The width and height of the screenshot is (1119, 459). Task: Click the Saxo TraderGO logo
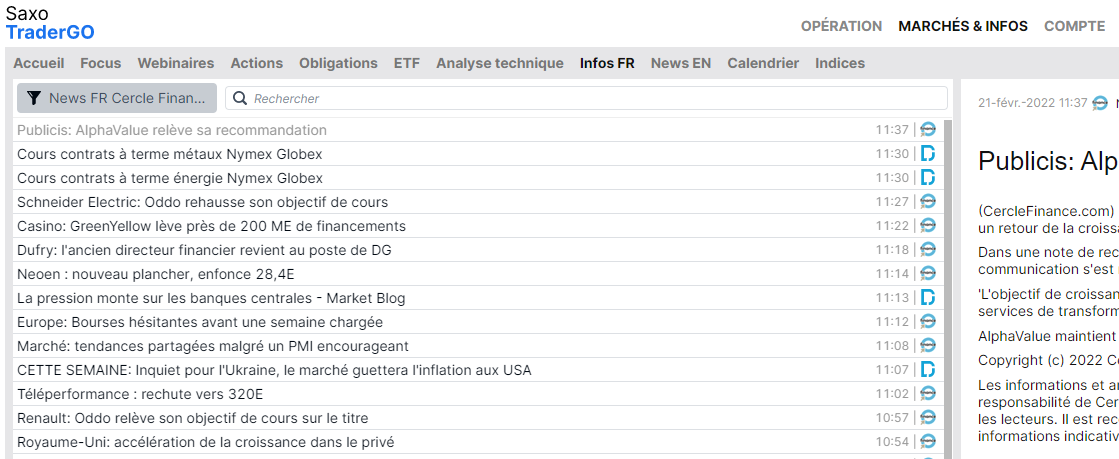click(50, 23)
